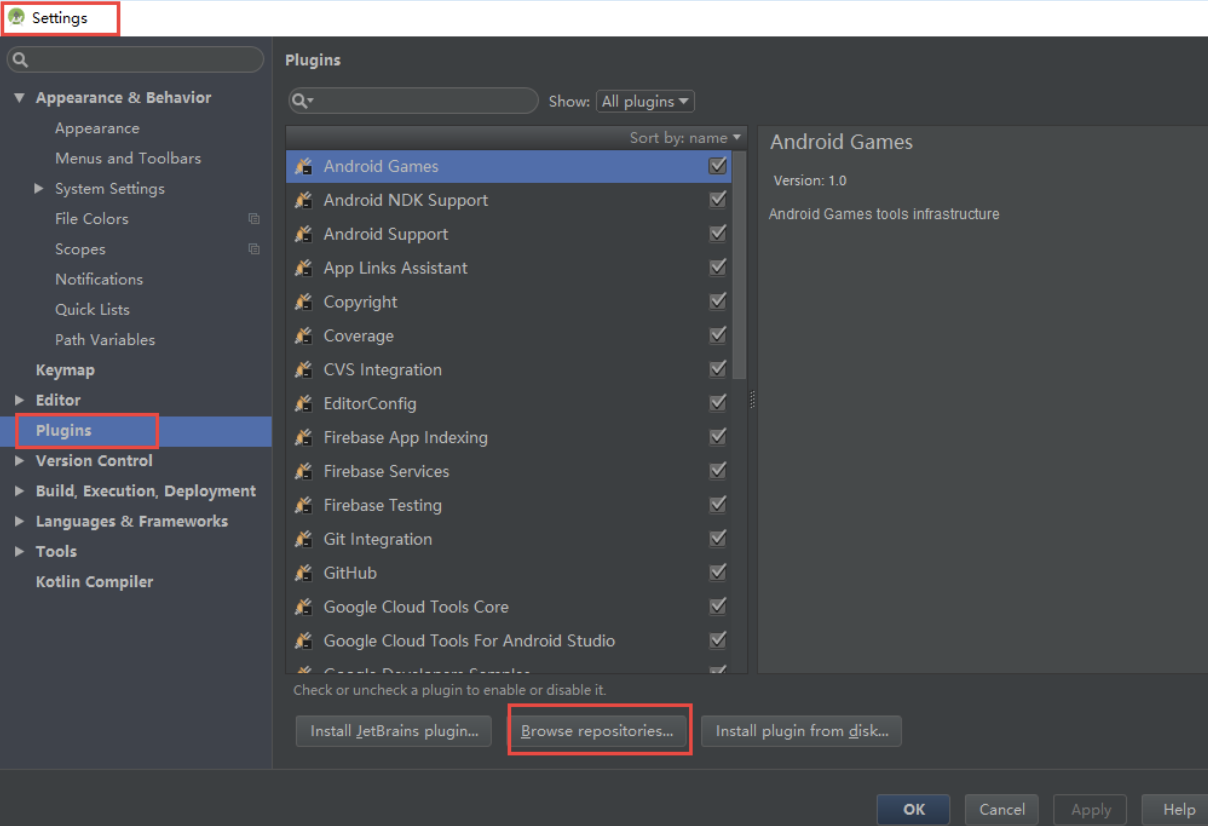This screenshot has height=826, width=1208.
Task: Click the plugins search input field
Action: (x=413, y=101)
